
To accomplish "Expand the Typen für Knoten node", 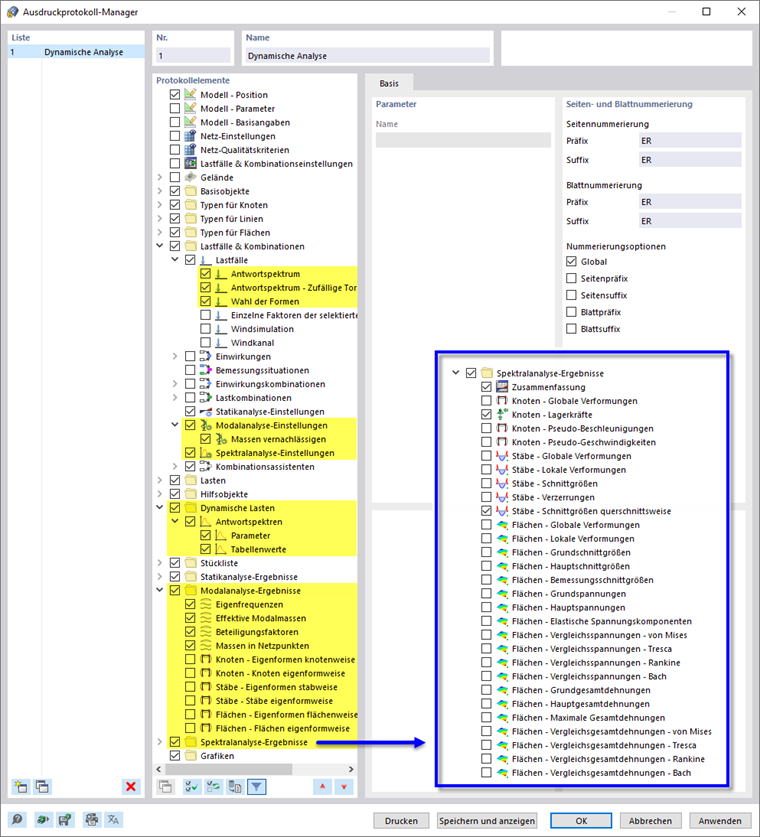I will [x=160, y=205].
